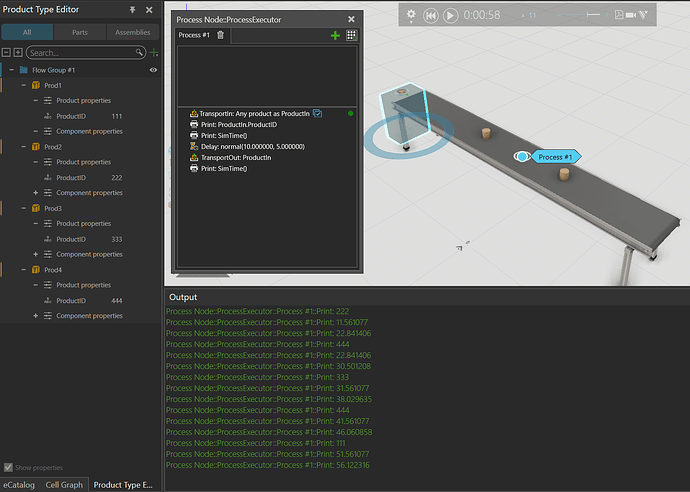Viewport: 690px width, 492px height.
Task: Toggle Flow Group #1 visibility eye
Action: click(x=153, y=70)
